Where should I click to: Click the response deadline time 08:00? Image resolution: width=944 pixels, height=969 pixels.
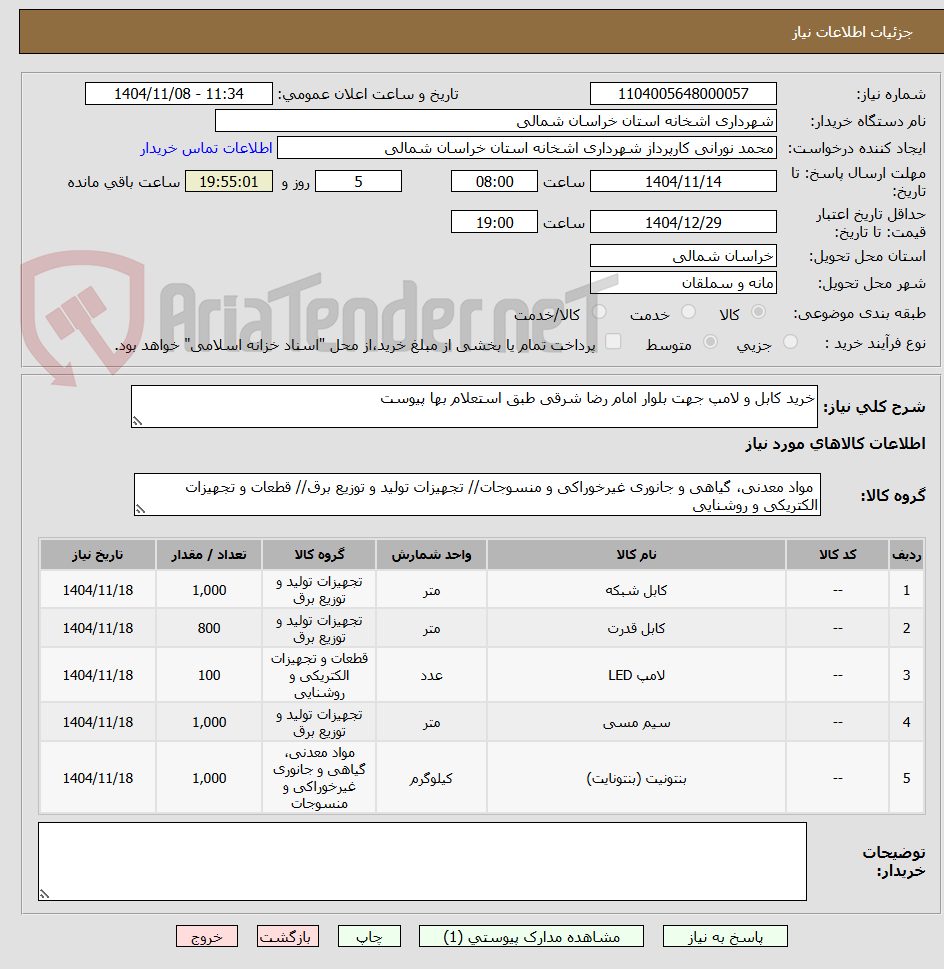pyautogui.click(x=494, y=182)
